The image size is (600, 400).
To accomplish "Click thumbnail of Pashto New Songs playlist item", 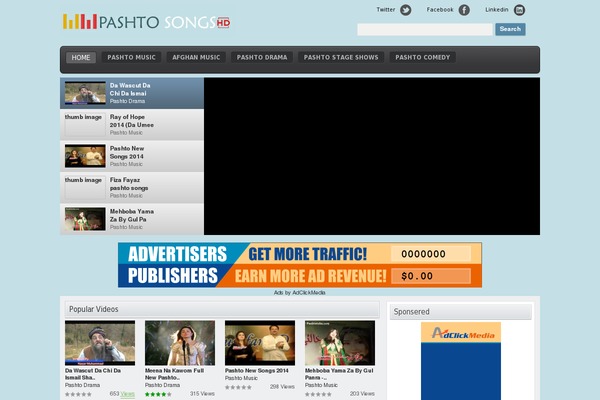I will 85,156.
